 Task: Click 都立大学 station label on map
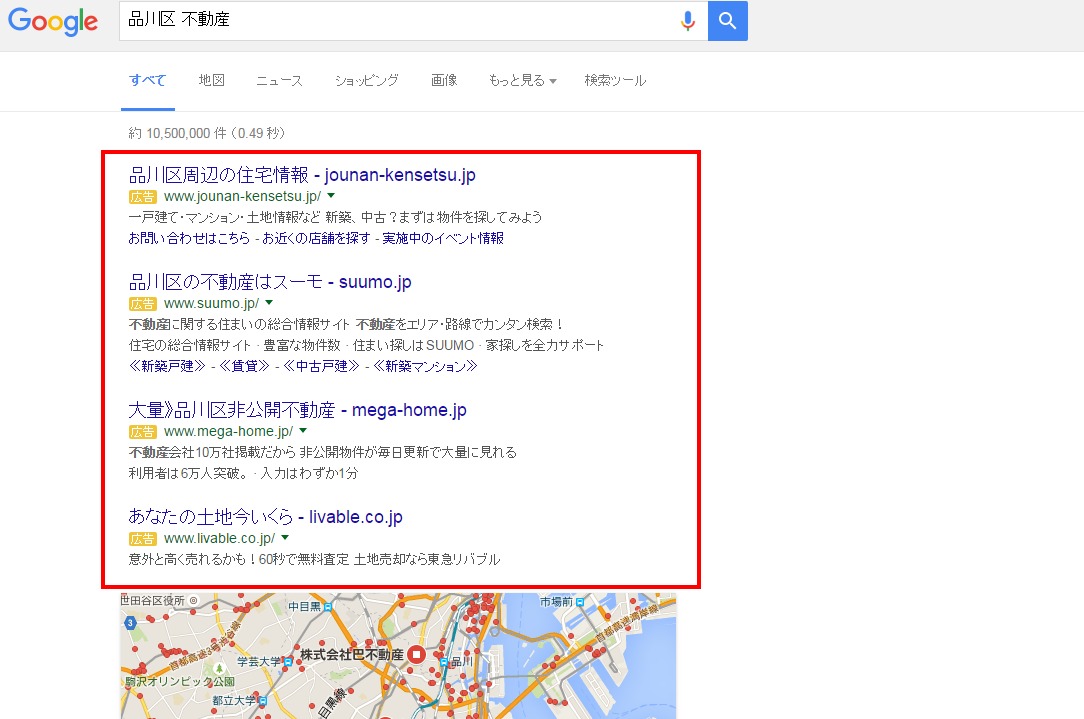click(234, 700)
